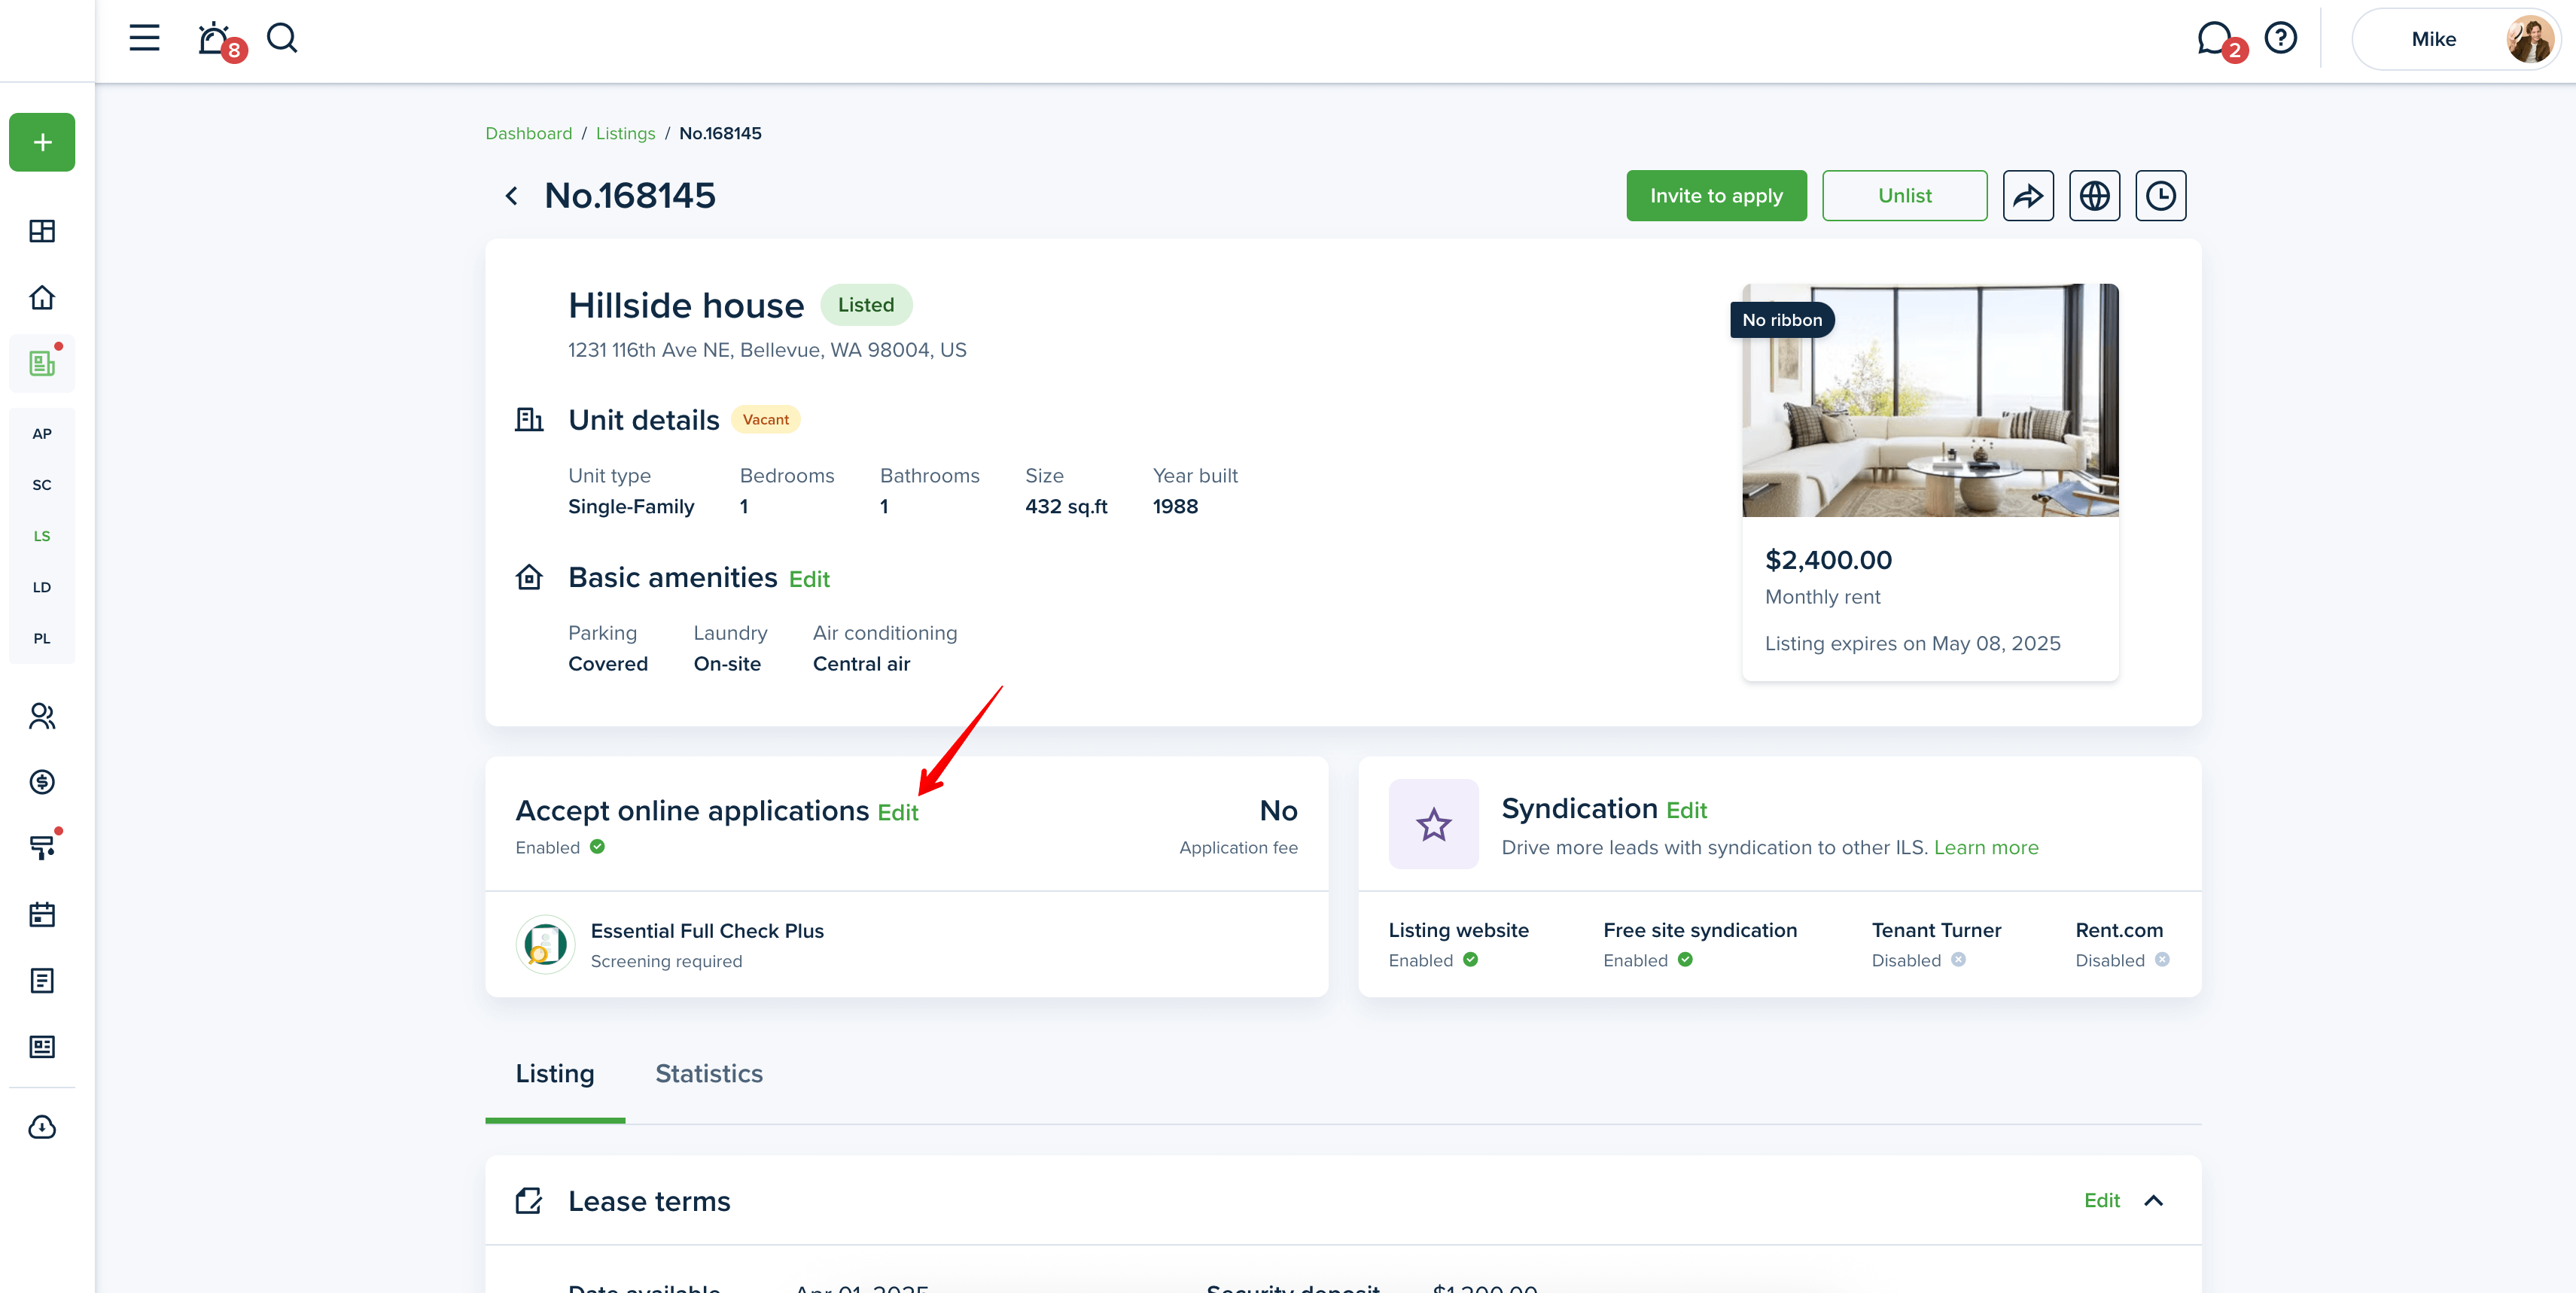Click the globe listing website icon
The image size is (2576, 1293).
point(2094,196)
